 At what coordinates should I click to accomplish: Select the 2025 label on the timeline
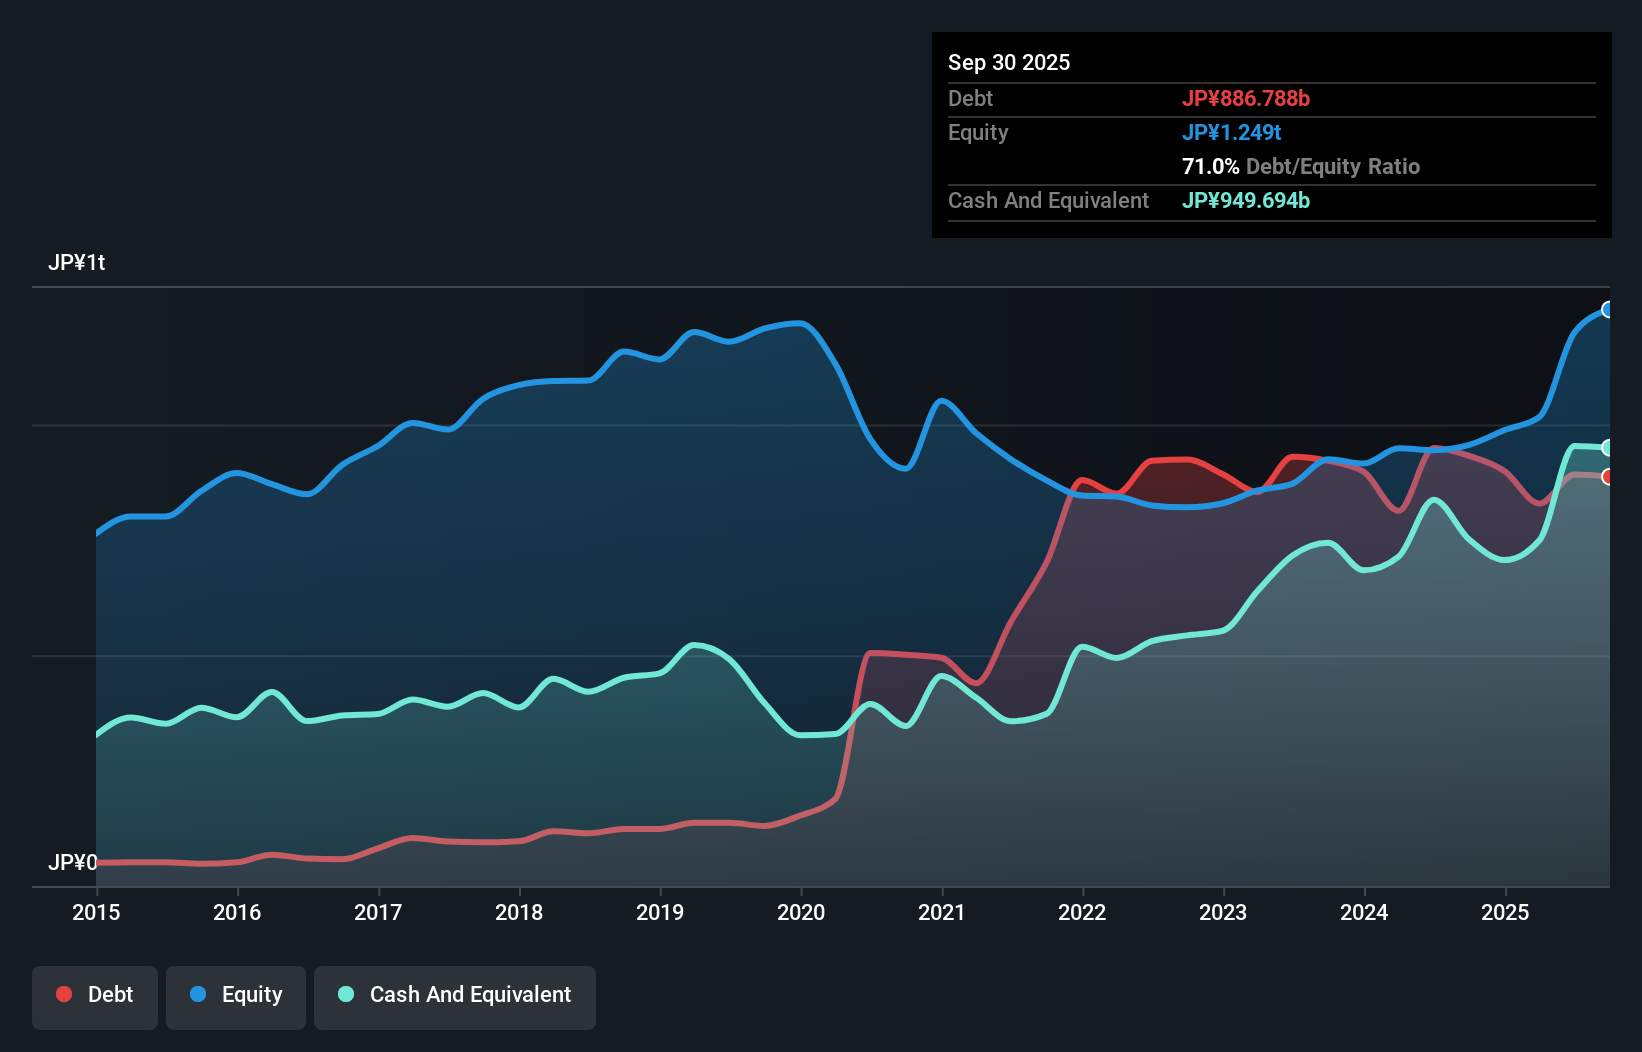coord(1507,913)
